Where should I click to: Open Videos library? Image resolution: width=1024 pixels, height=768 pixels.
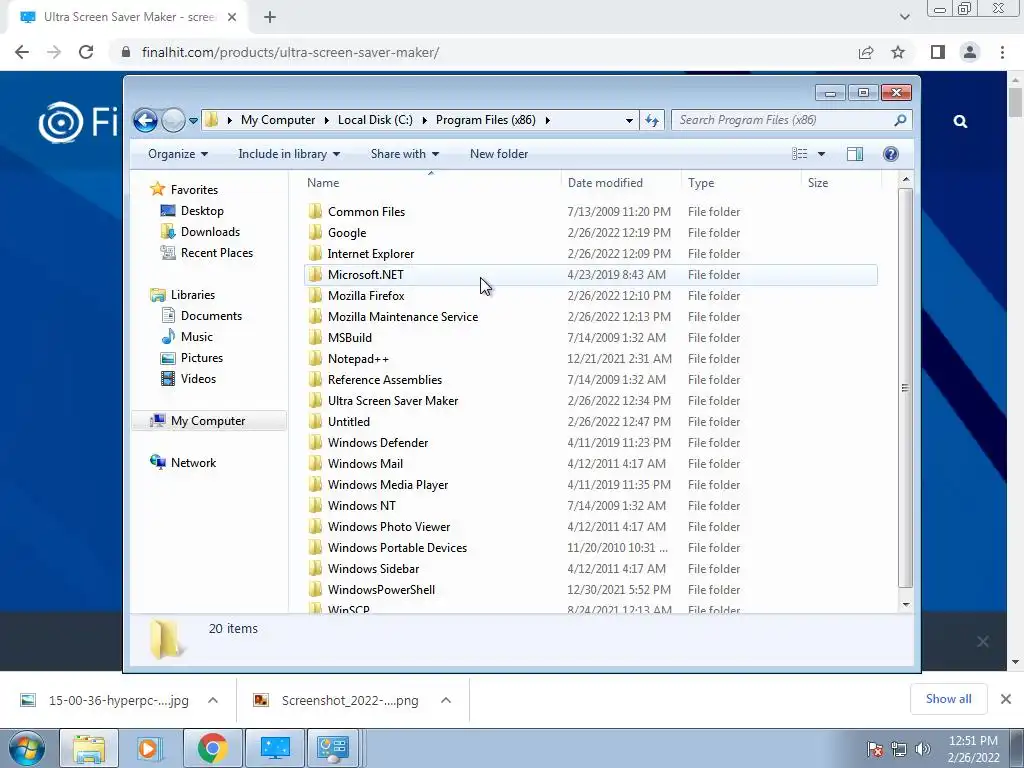(x=198, y=379)
